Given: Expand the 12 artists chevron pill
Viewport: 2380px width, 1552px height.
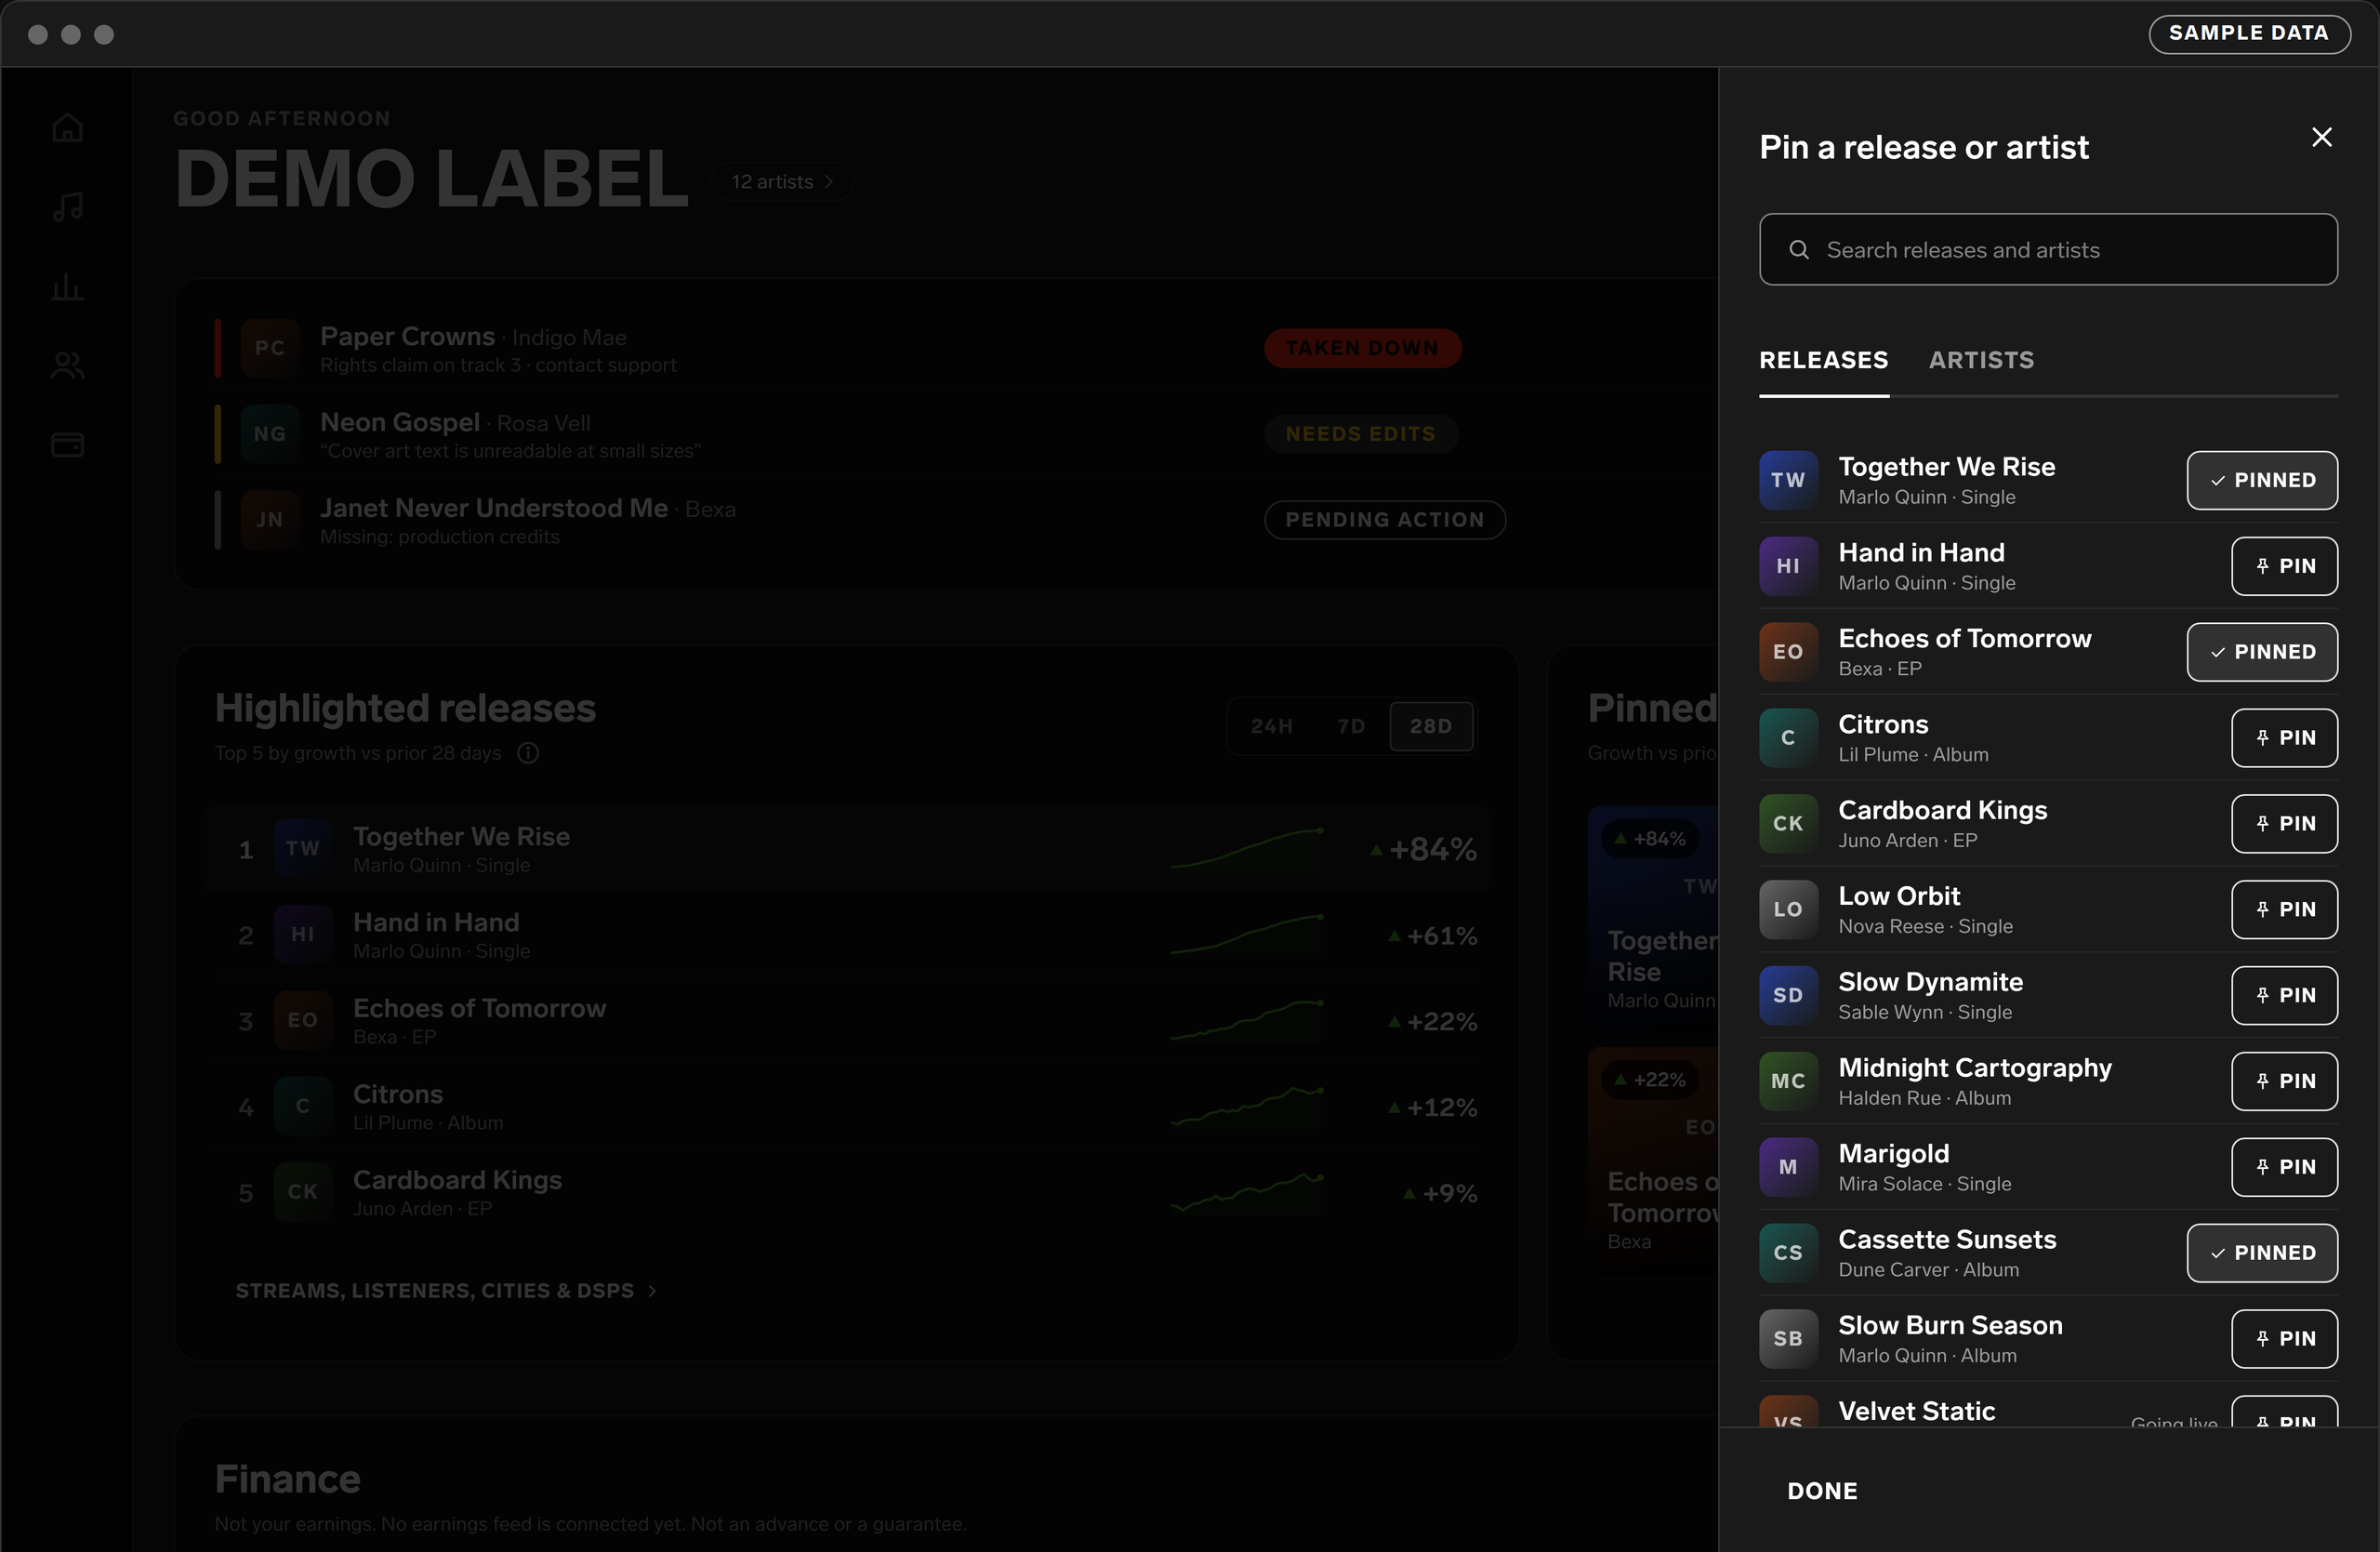Looking at the screenshot, I should click(x=782, y=182).
